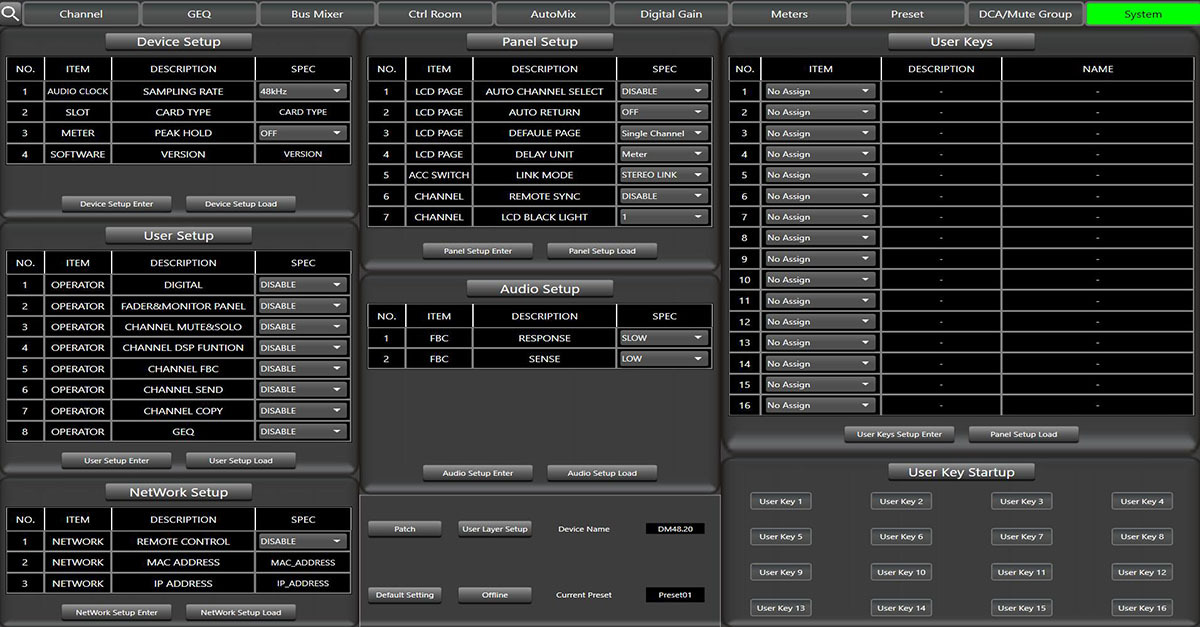Click the Device Setup Enter button
This screenshot has height=627, width=1200.
coord(117,204)
